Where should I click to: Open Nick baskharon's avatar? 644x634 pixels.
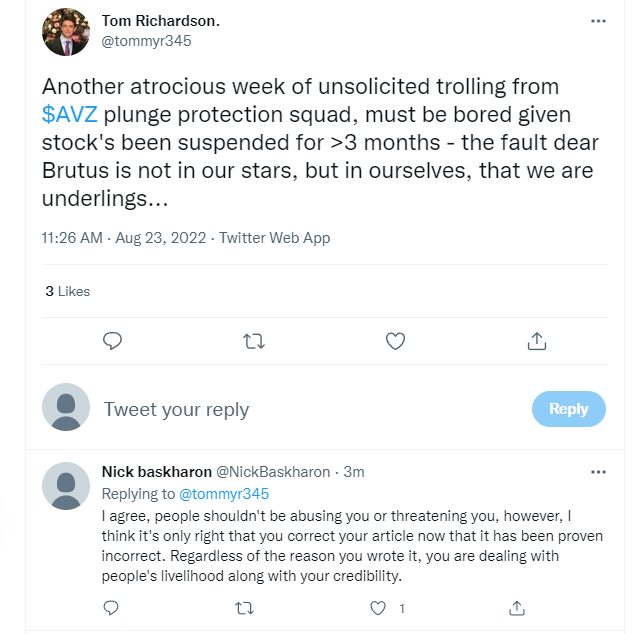pos(66,486)
